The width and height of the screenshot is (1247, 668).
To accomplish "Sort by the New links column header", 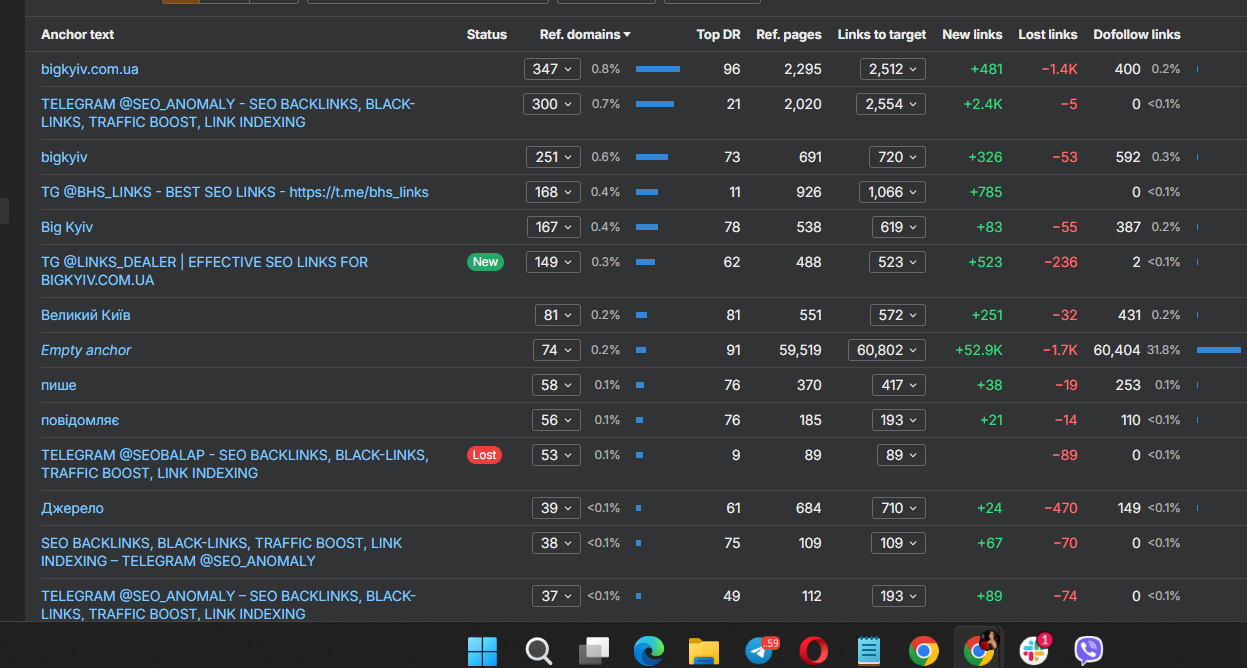I will 972,34.
